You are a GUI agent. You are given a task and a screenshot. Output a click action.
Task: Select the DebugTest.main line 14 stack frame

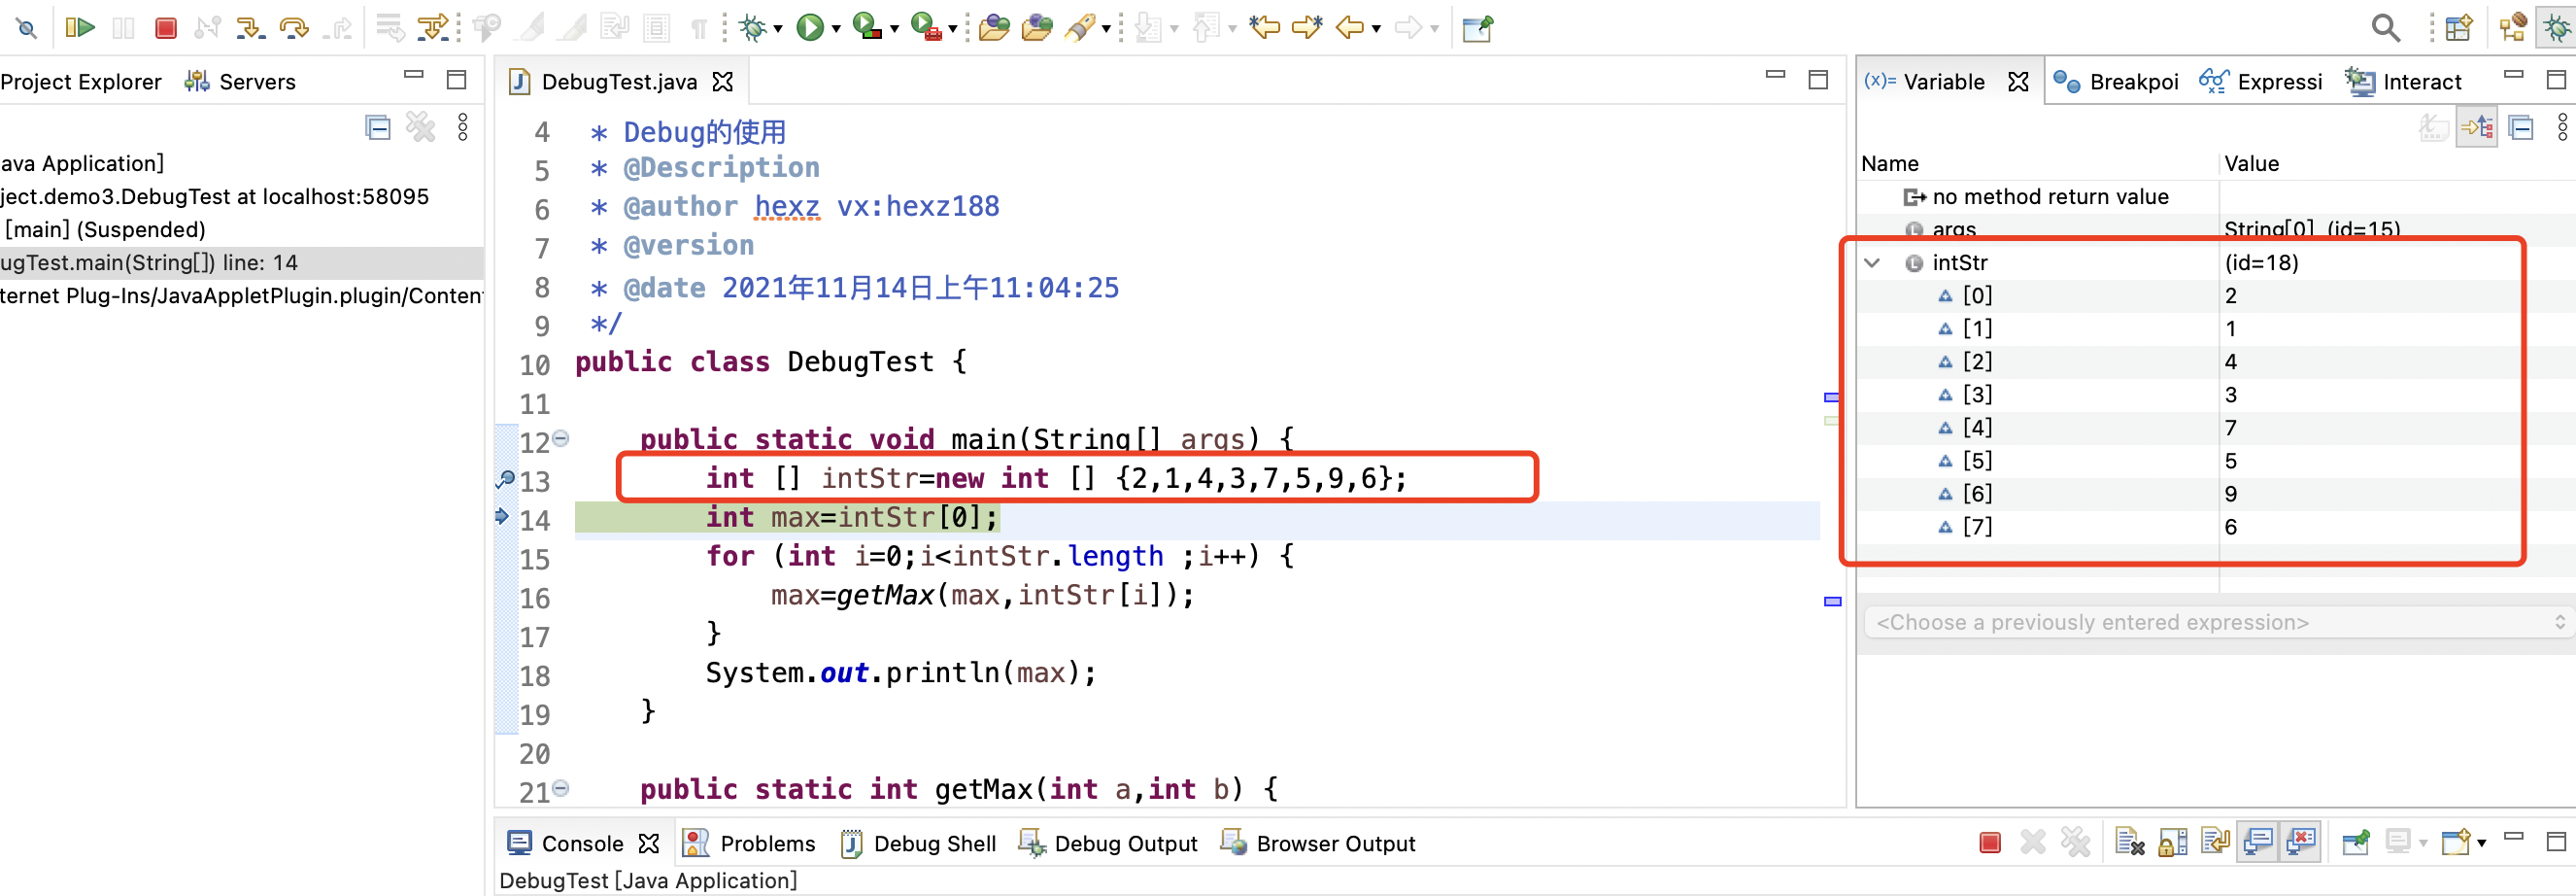tap(150, 263)
